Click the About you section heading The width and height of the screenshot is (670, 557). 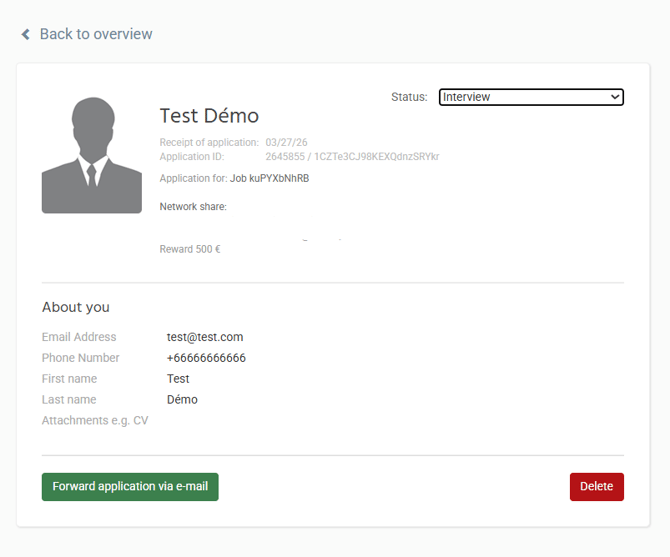pos(76,307)
